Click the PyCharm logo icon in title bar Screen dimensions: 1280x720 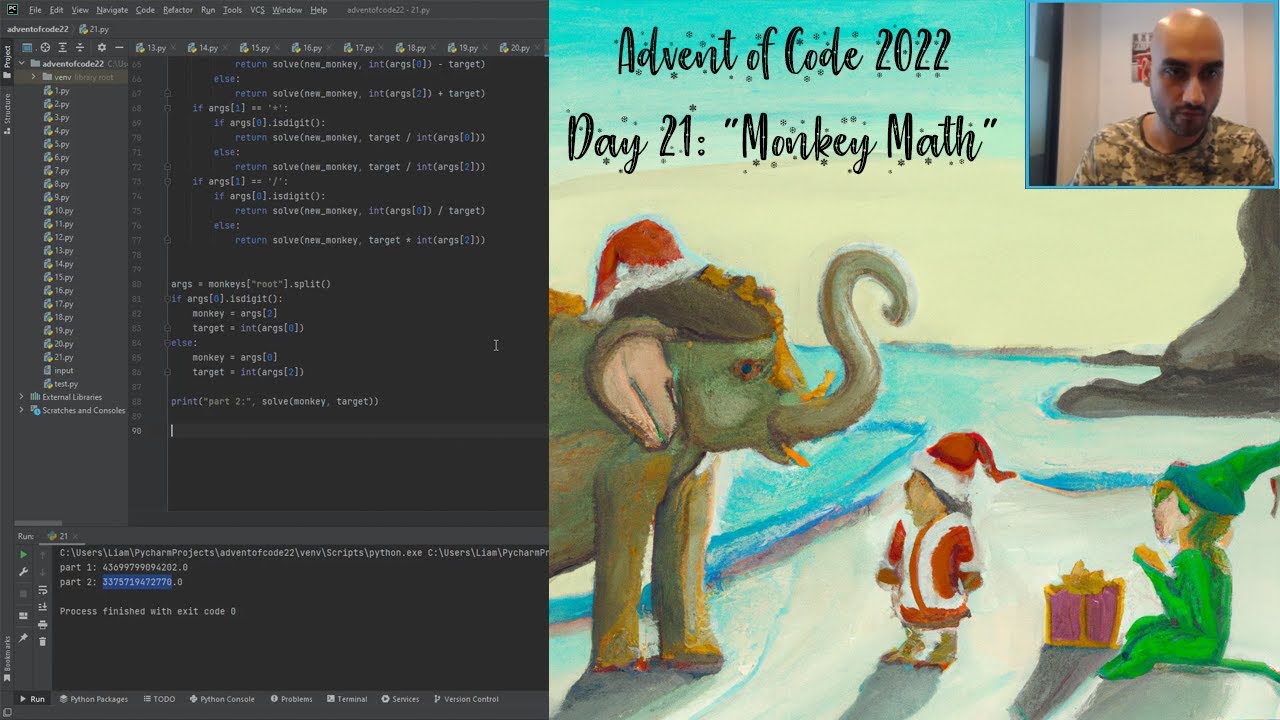12,10
